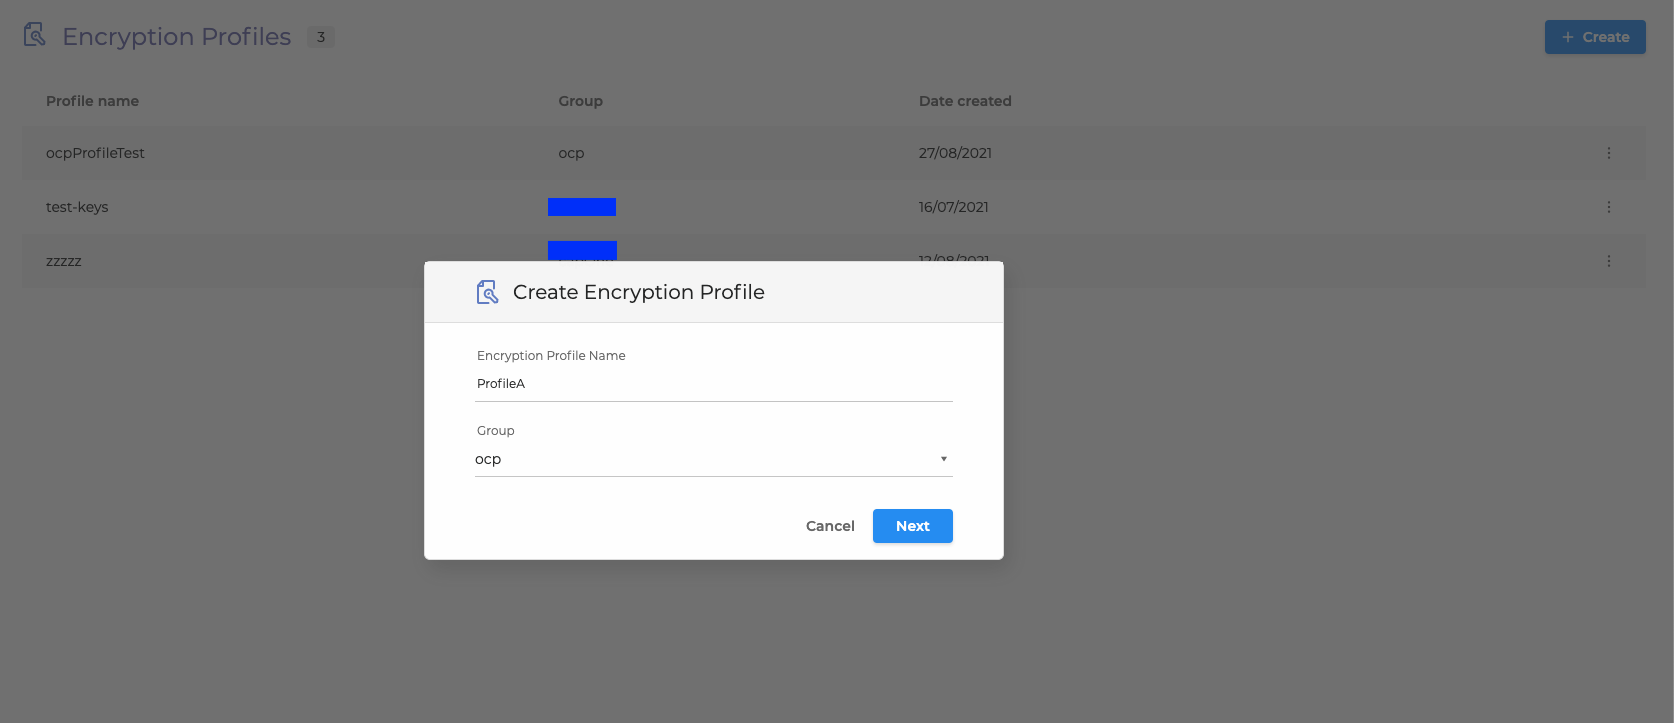Click the Encryption Profile Name input field
The width and height of the screenshot is (1674, 723).
click(x=713, y=384)
